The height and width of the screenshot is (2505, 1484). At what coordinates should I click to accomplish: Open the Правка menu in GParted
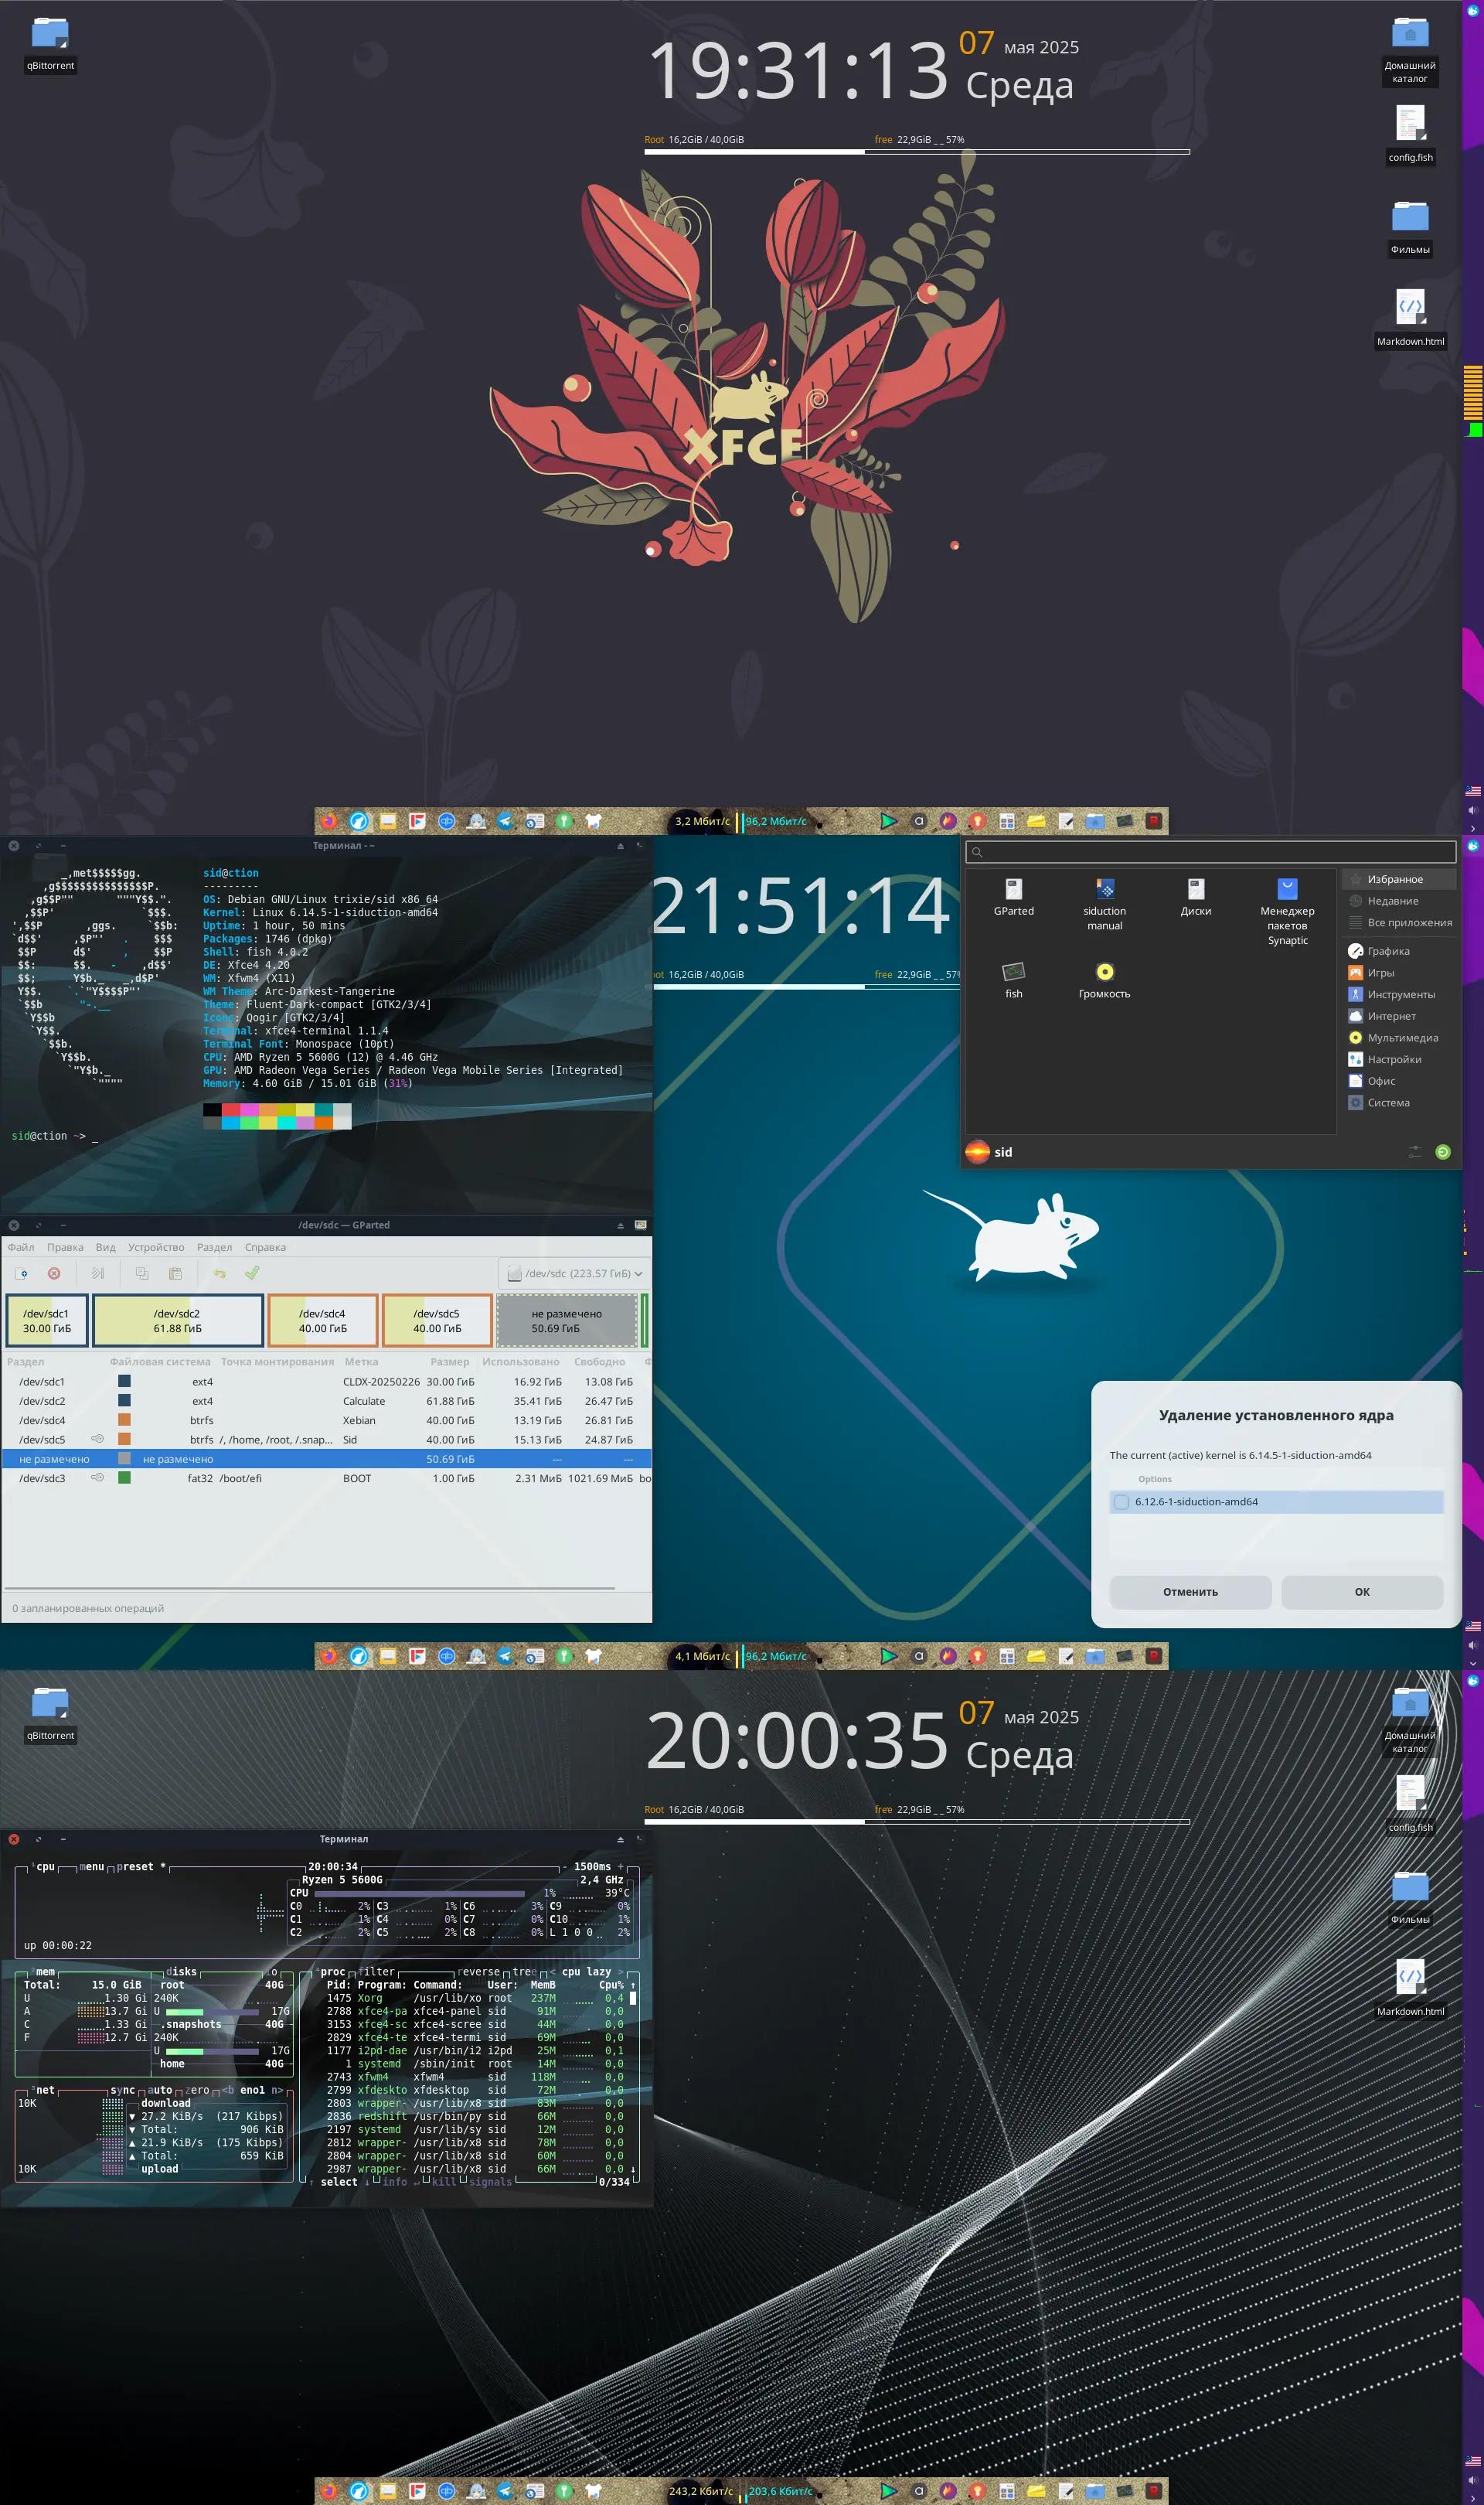(x=65, y=1247)
